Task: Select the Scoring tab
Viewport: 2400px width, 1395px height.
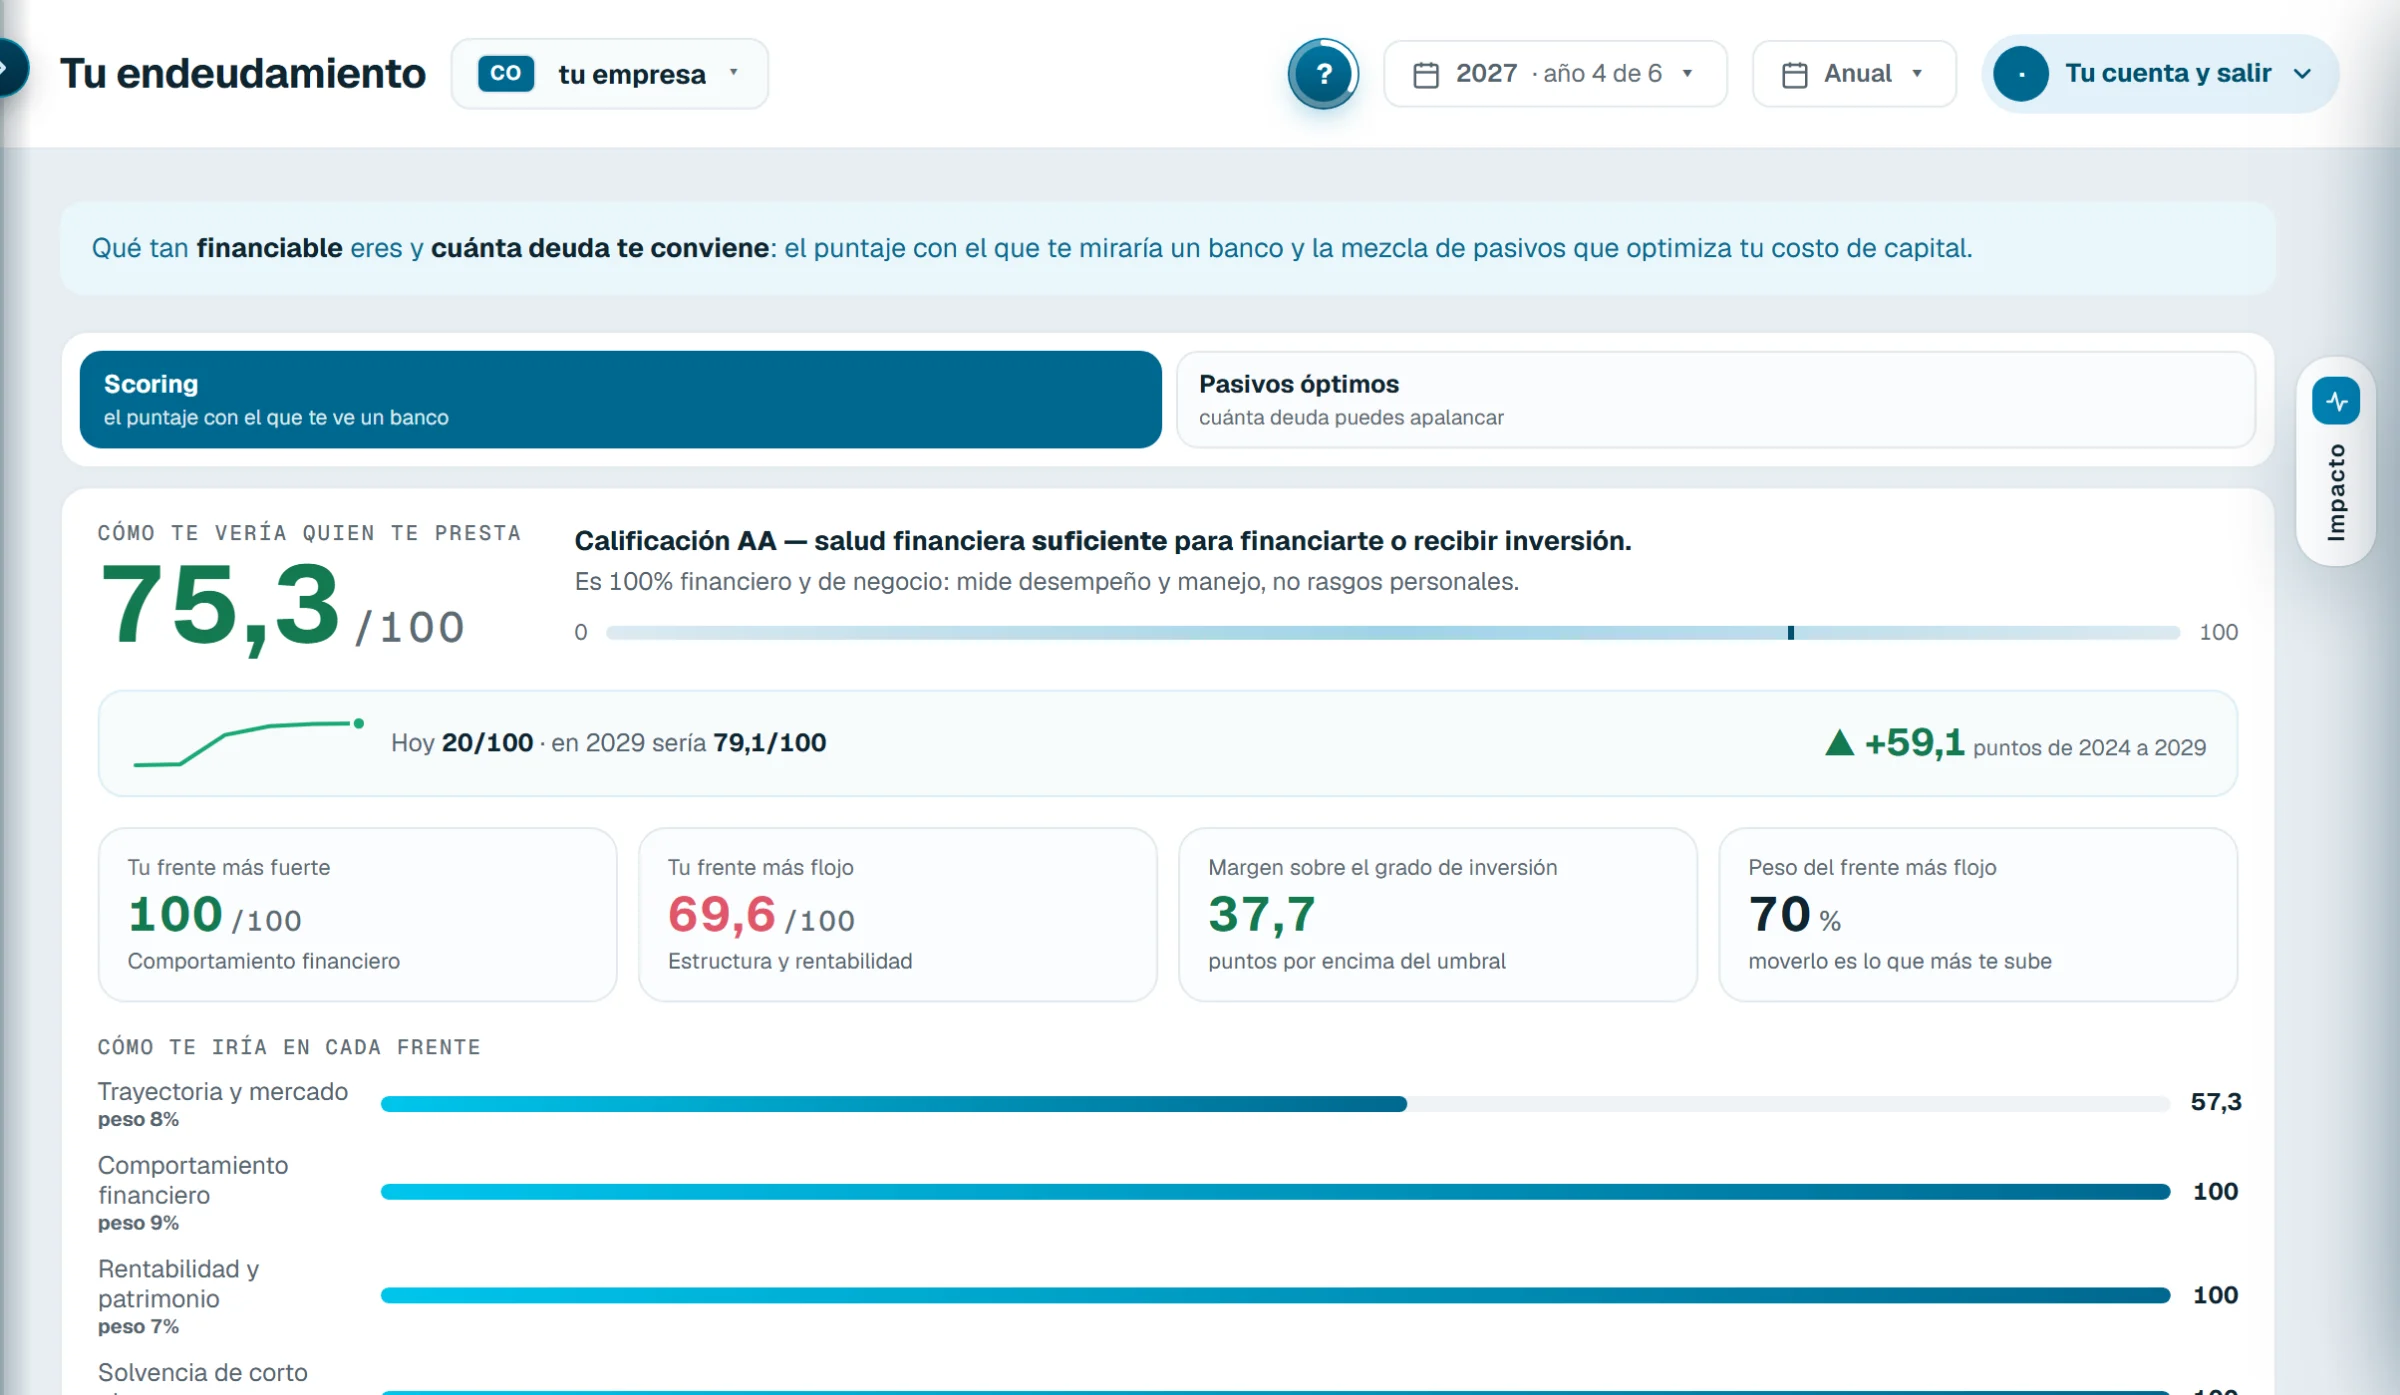Action: point(621,399)
